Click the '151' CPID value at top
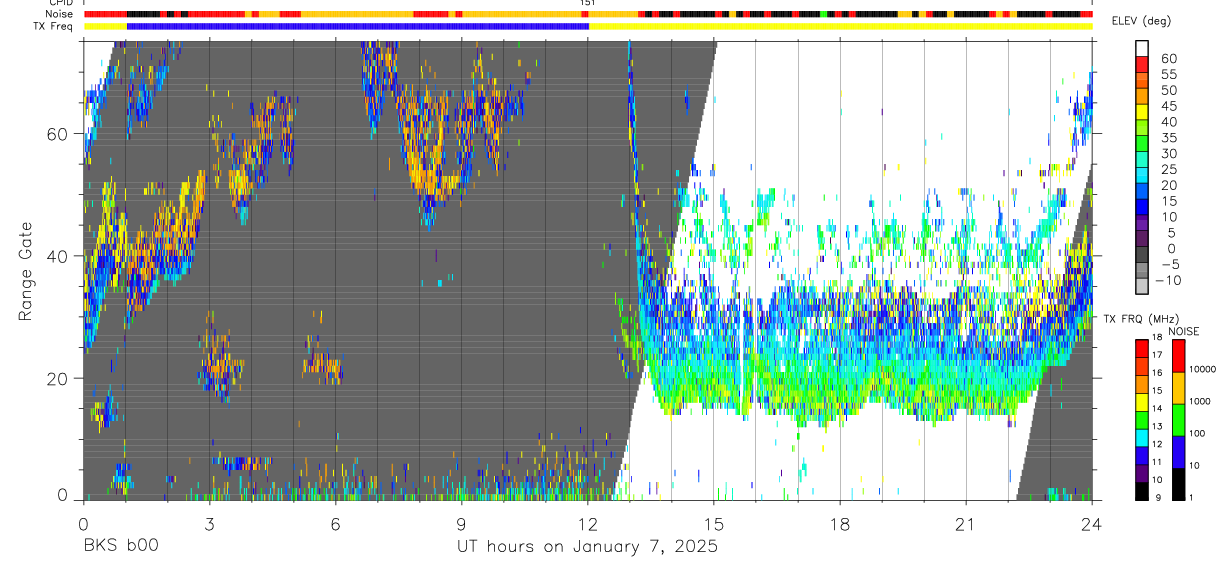This screenshot has width=1228, height=567. [588, 3]
